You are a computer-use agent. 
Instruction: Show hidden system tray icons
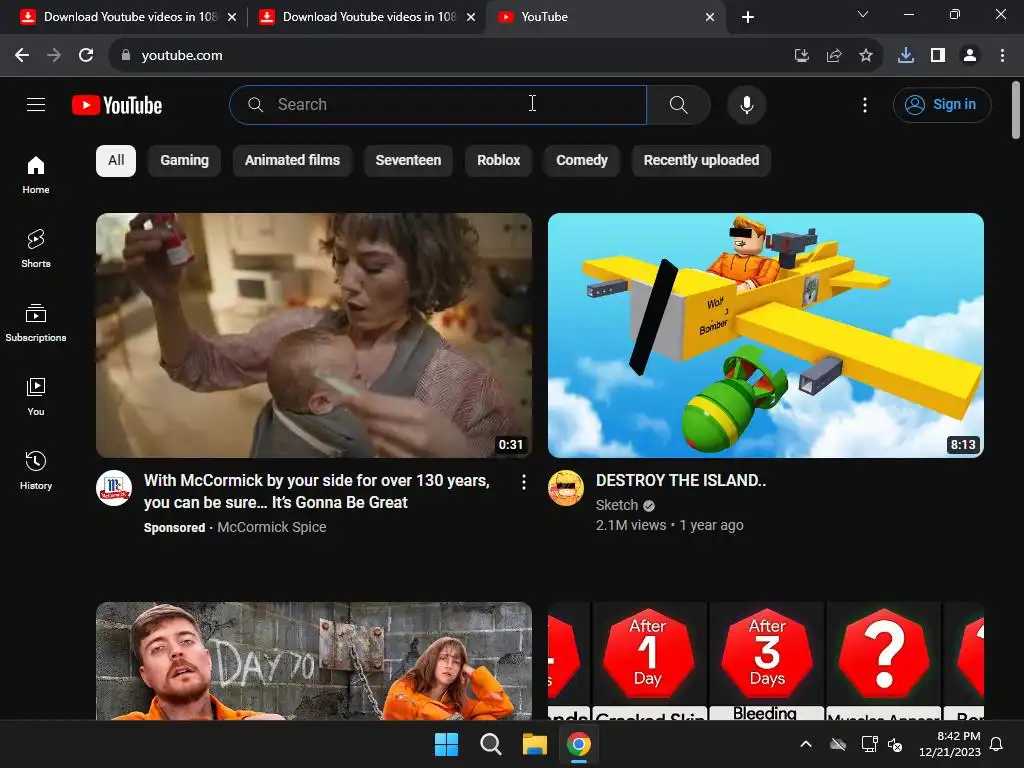pyautogui.click(x=806, y=744)
